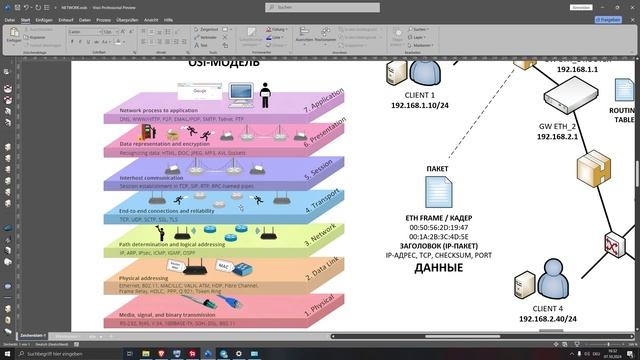Click the Suchen search box in title bar
Viewport: 640px width, 360px height.
click(x=322, y=7)
